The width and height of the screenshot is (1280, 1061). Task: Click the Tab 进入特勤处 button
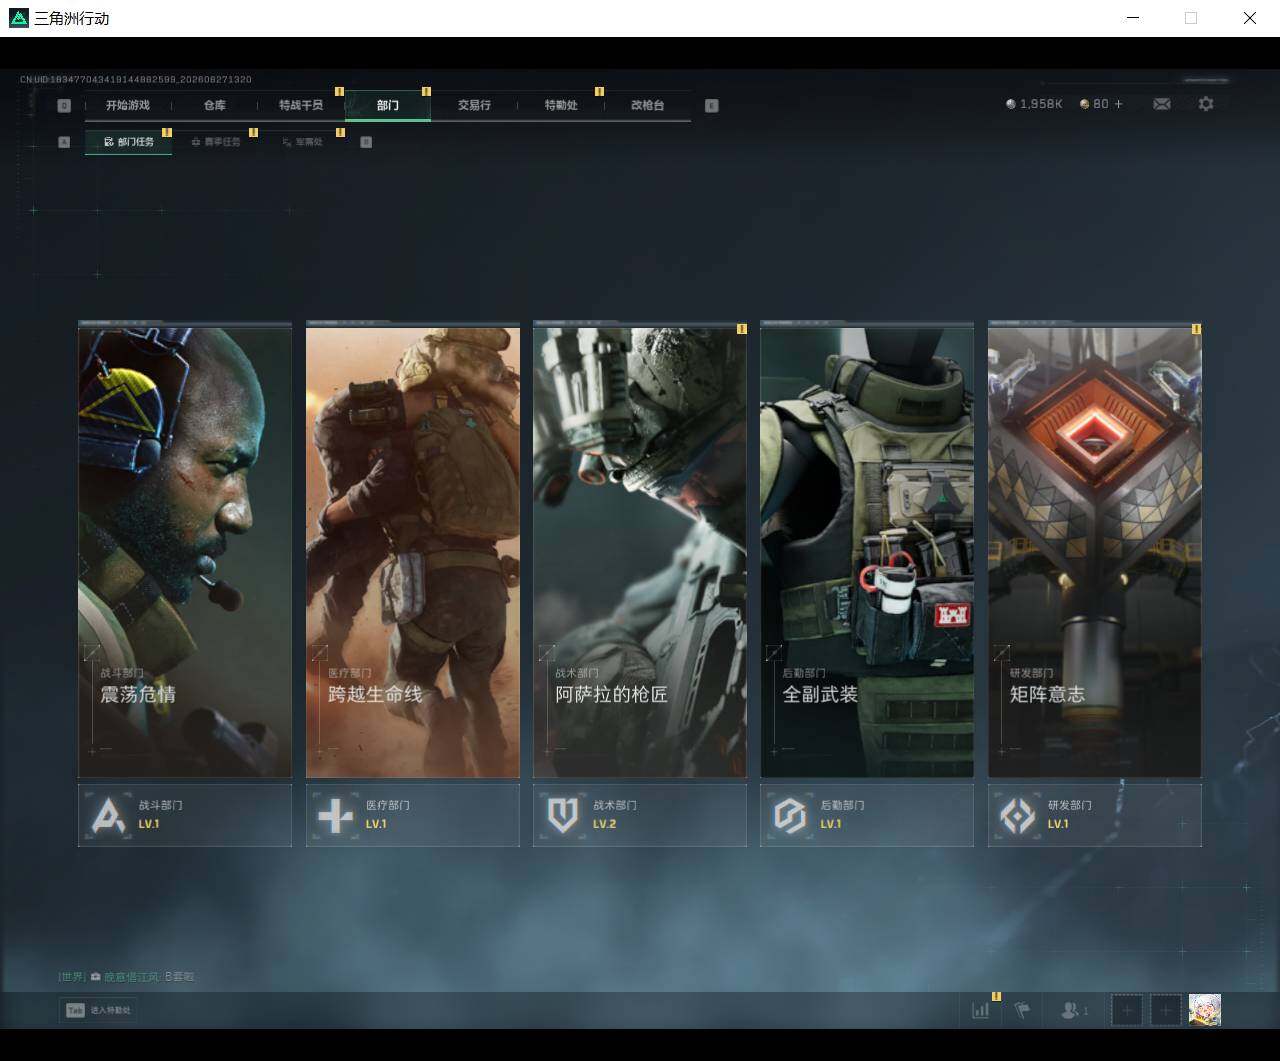click(97, 1010)
